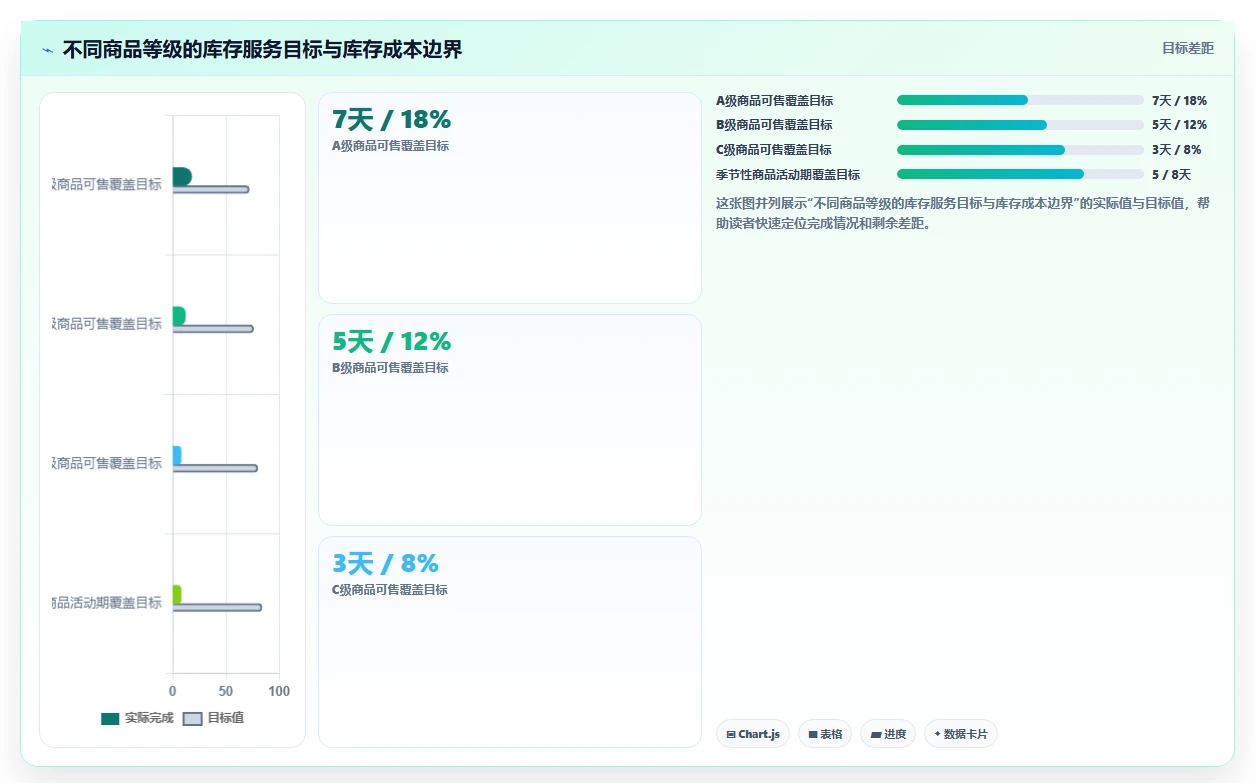
Task: Click the 目标差距 label in the header
Action: (1188, 48)
